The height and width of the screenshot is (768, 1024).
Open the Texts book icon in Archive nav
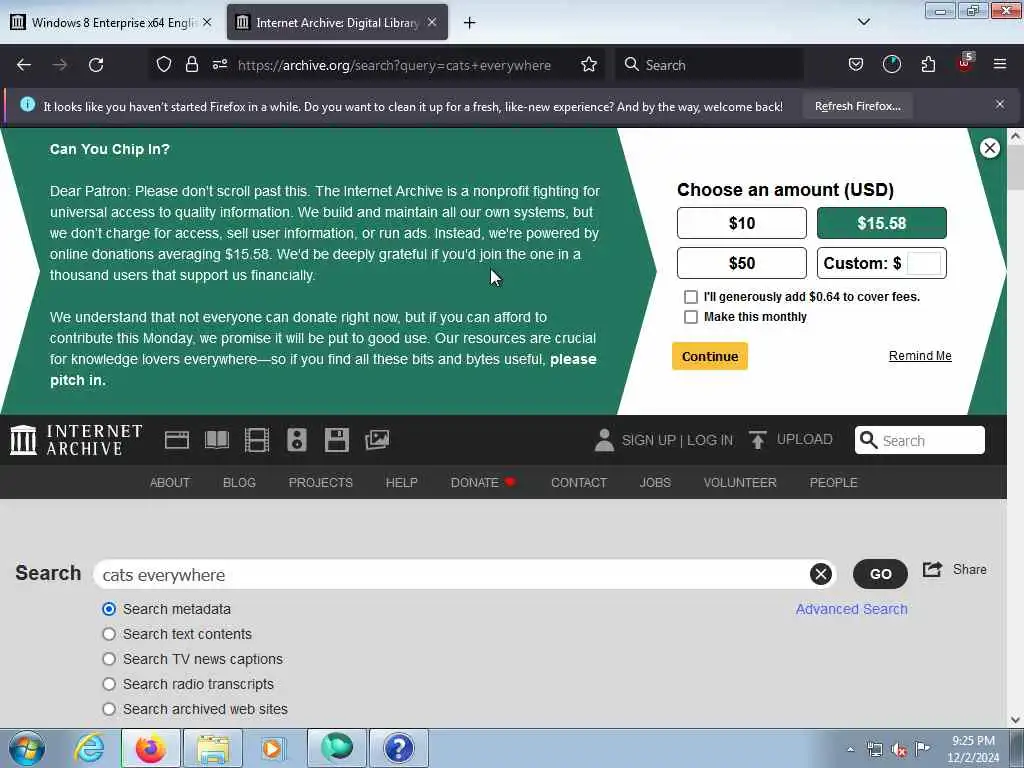pos(217,440)
